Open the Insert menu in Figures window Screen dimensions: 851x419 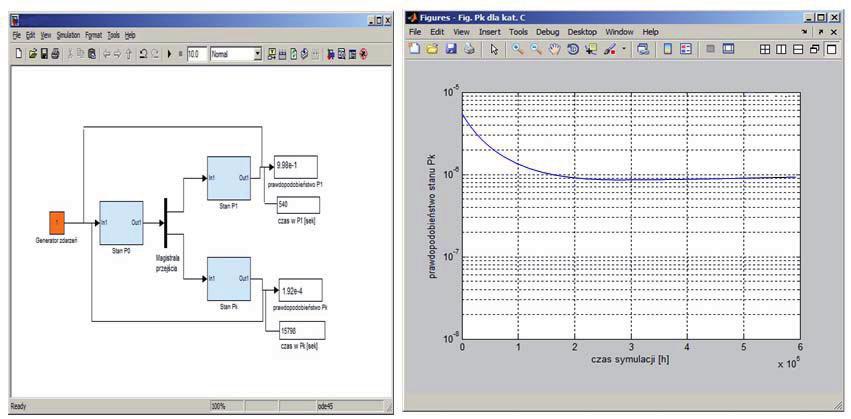(x=490, y=32)
